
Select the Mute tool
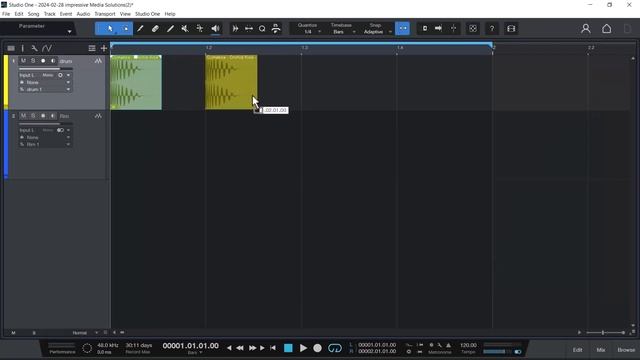185,29
